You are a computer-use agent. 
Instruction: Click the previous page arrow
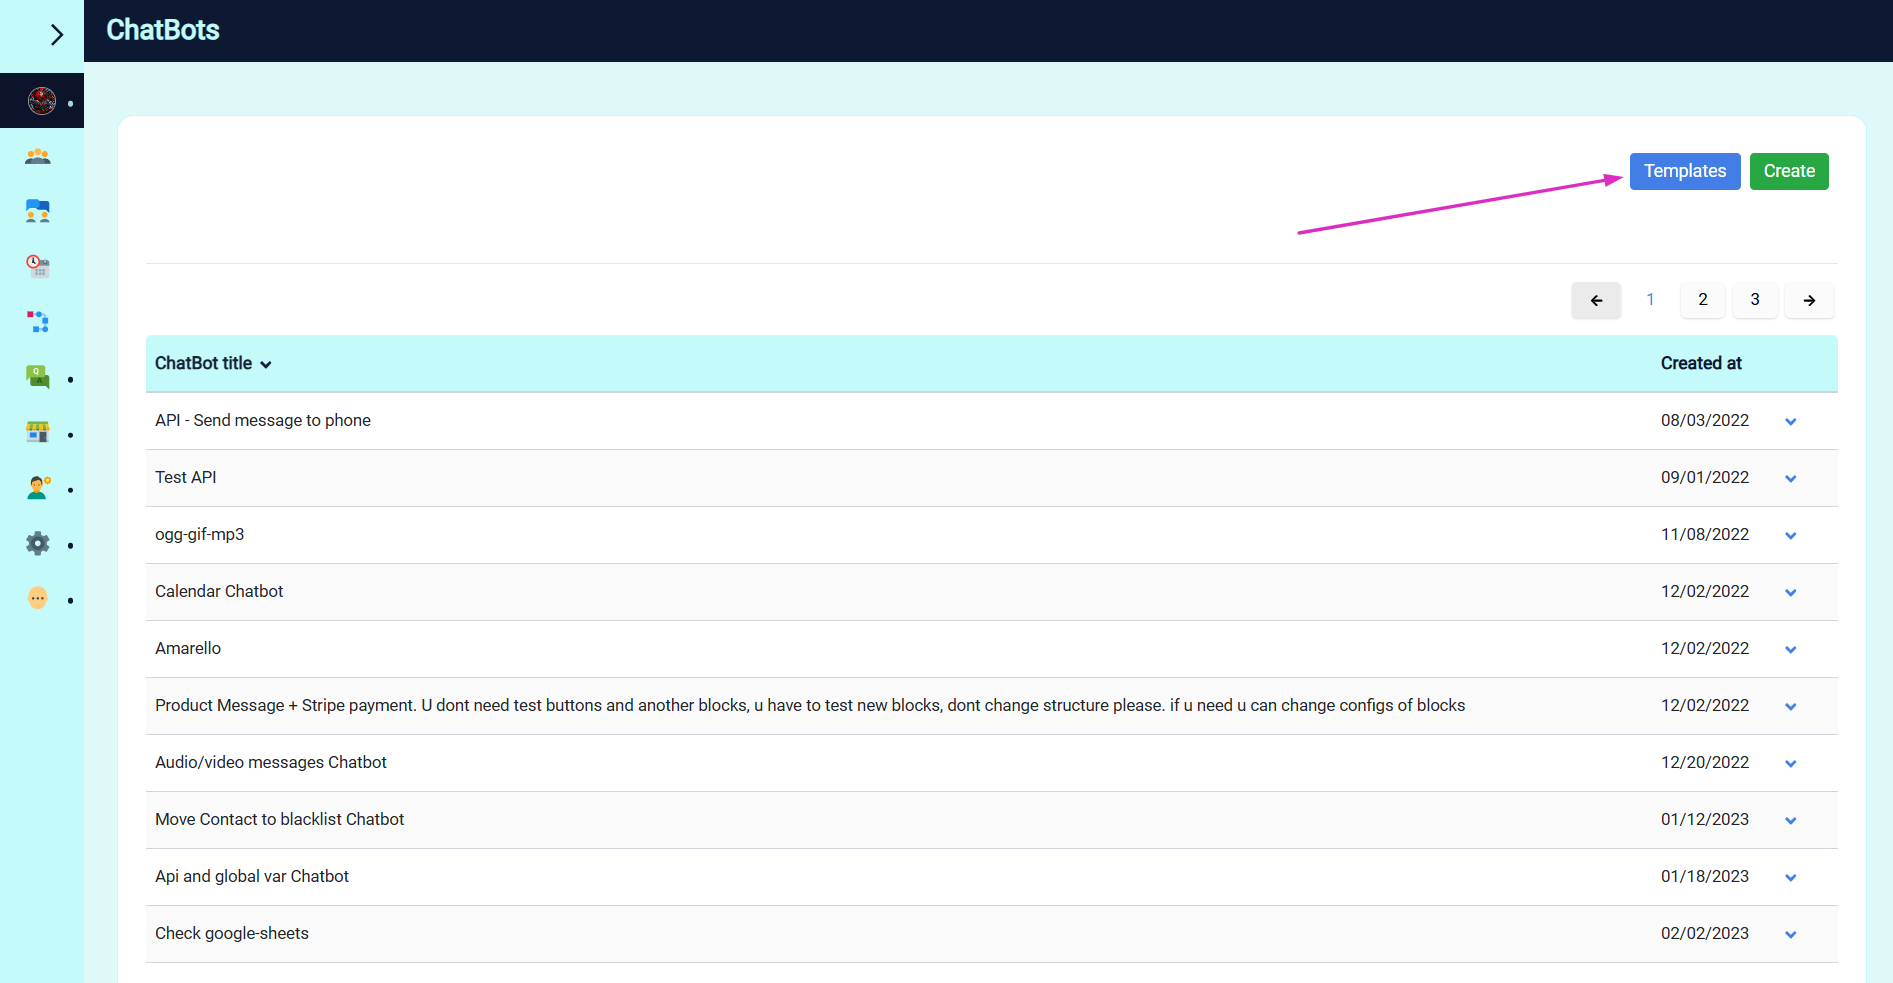(x=1596, y=300)
